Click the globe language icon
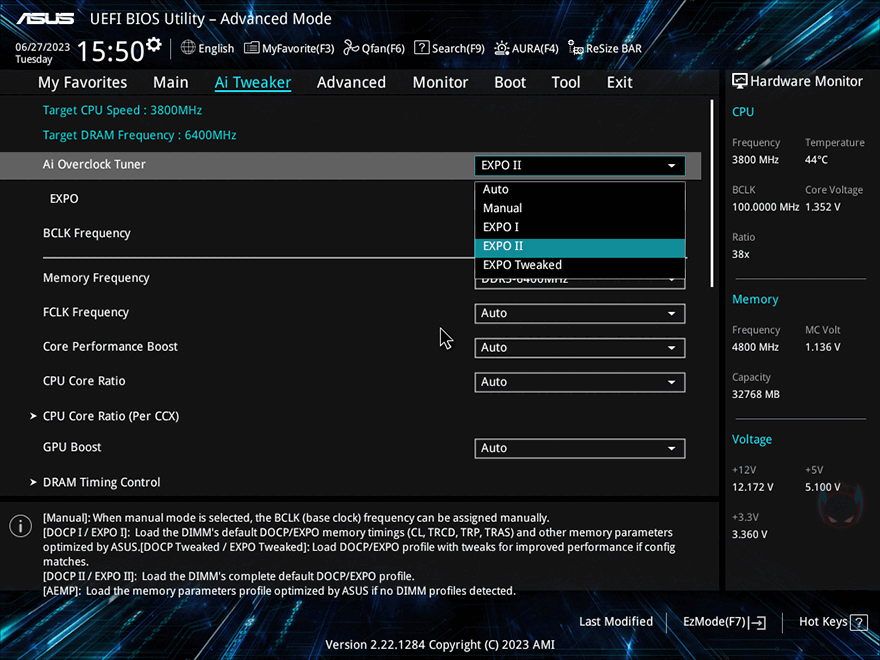 [x=188, y=48]
